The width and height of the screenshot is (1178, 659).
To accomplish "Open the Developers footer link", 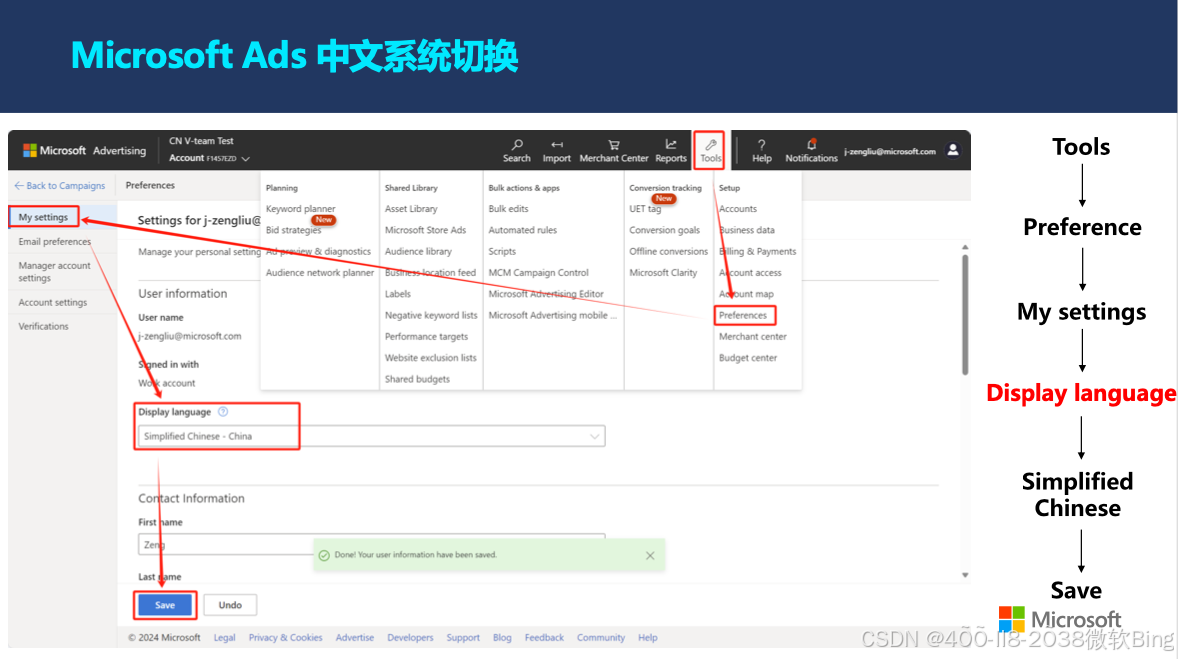I will (410, 637).
